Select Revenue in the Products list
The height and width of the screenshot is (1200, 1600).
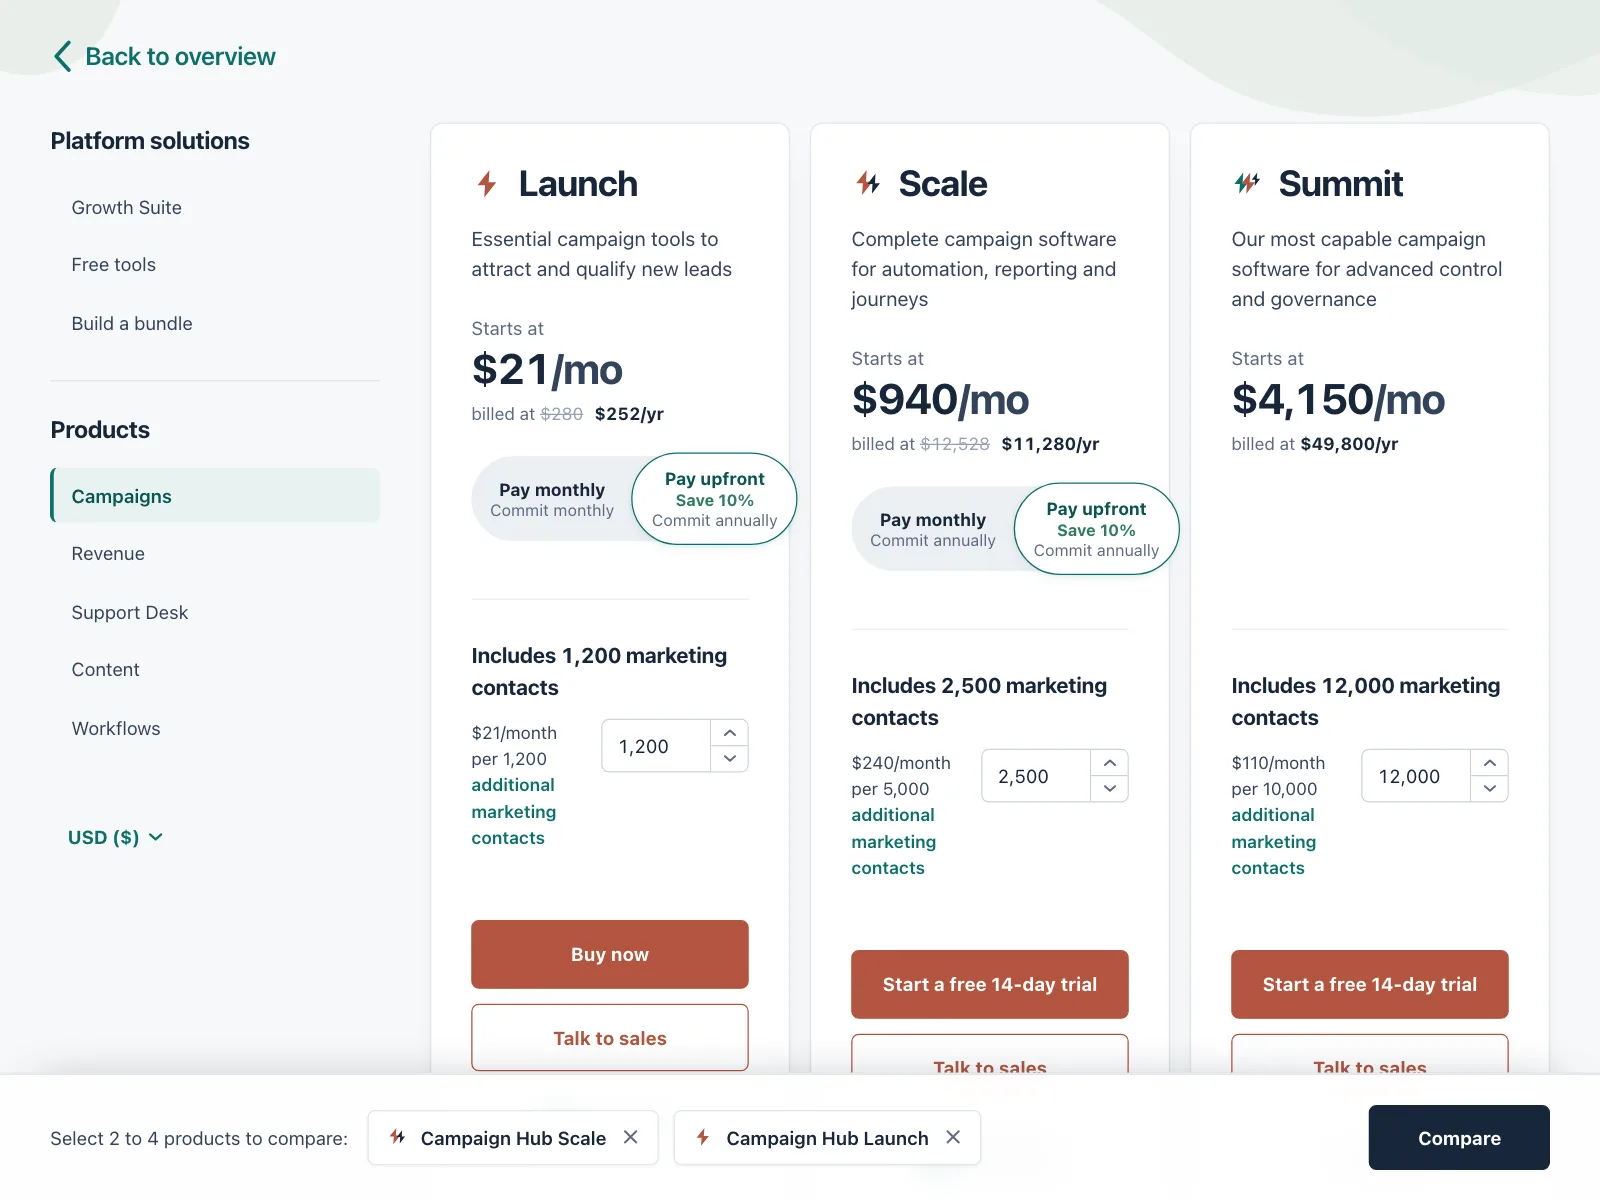pyautogui.click(x=108, y=554)
